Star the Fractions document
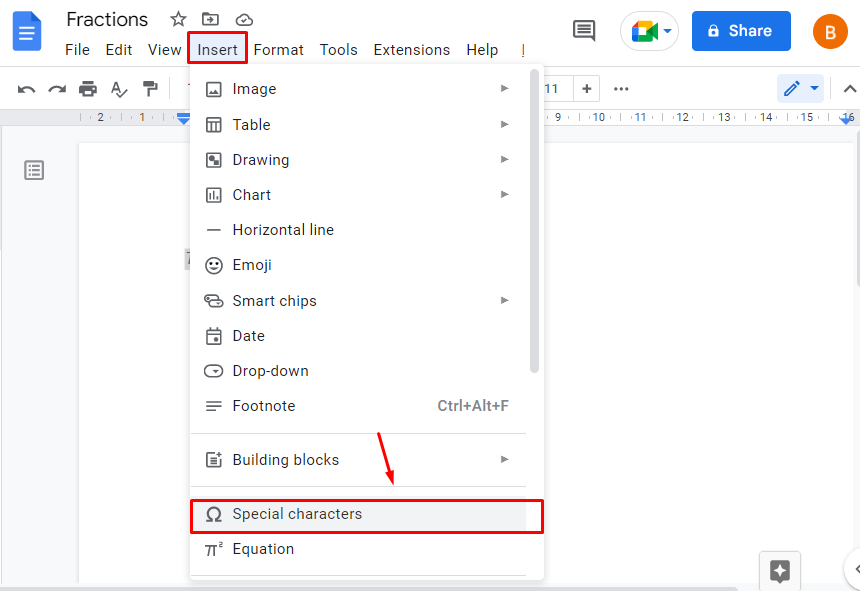This screenshot has width=860, height=591. coord(178,20)
